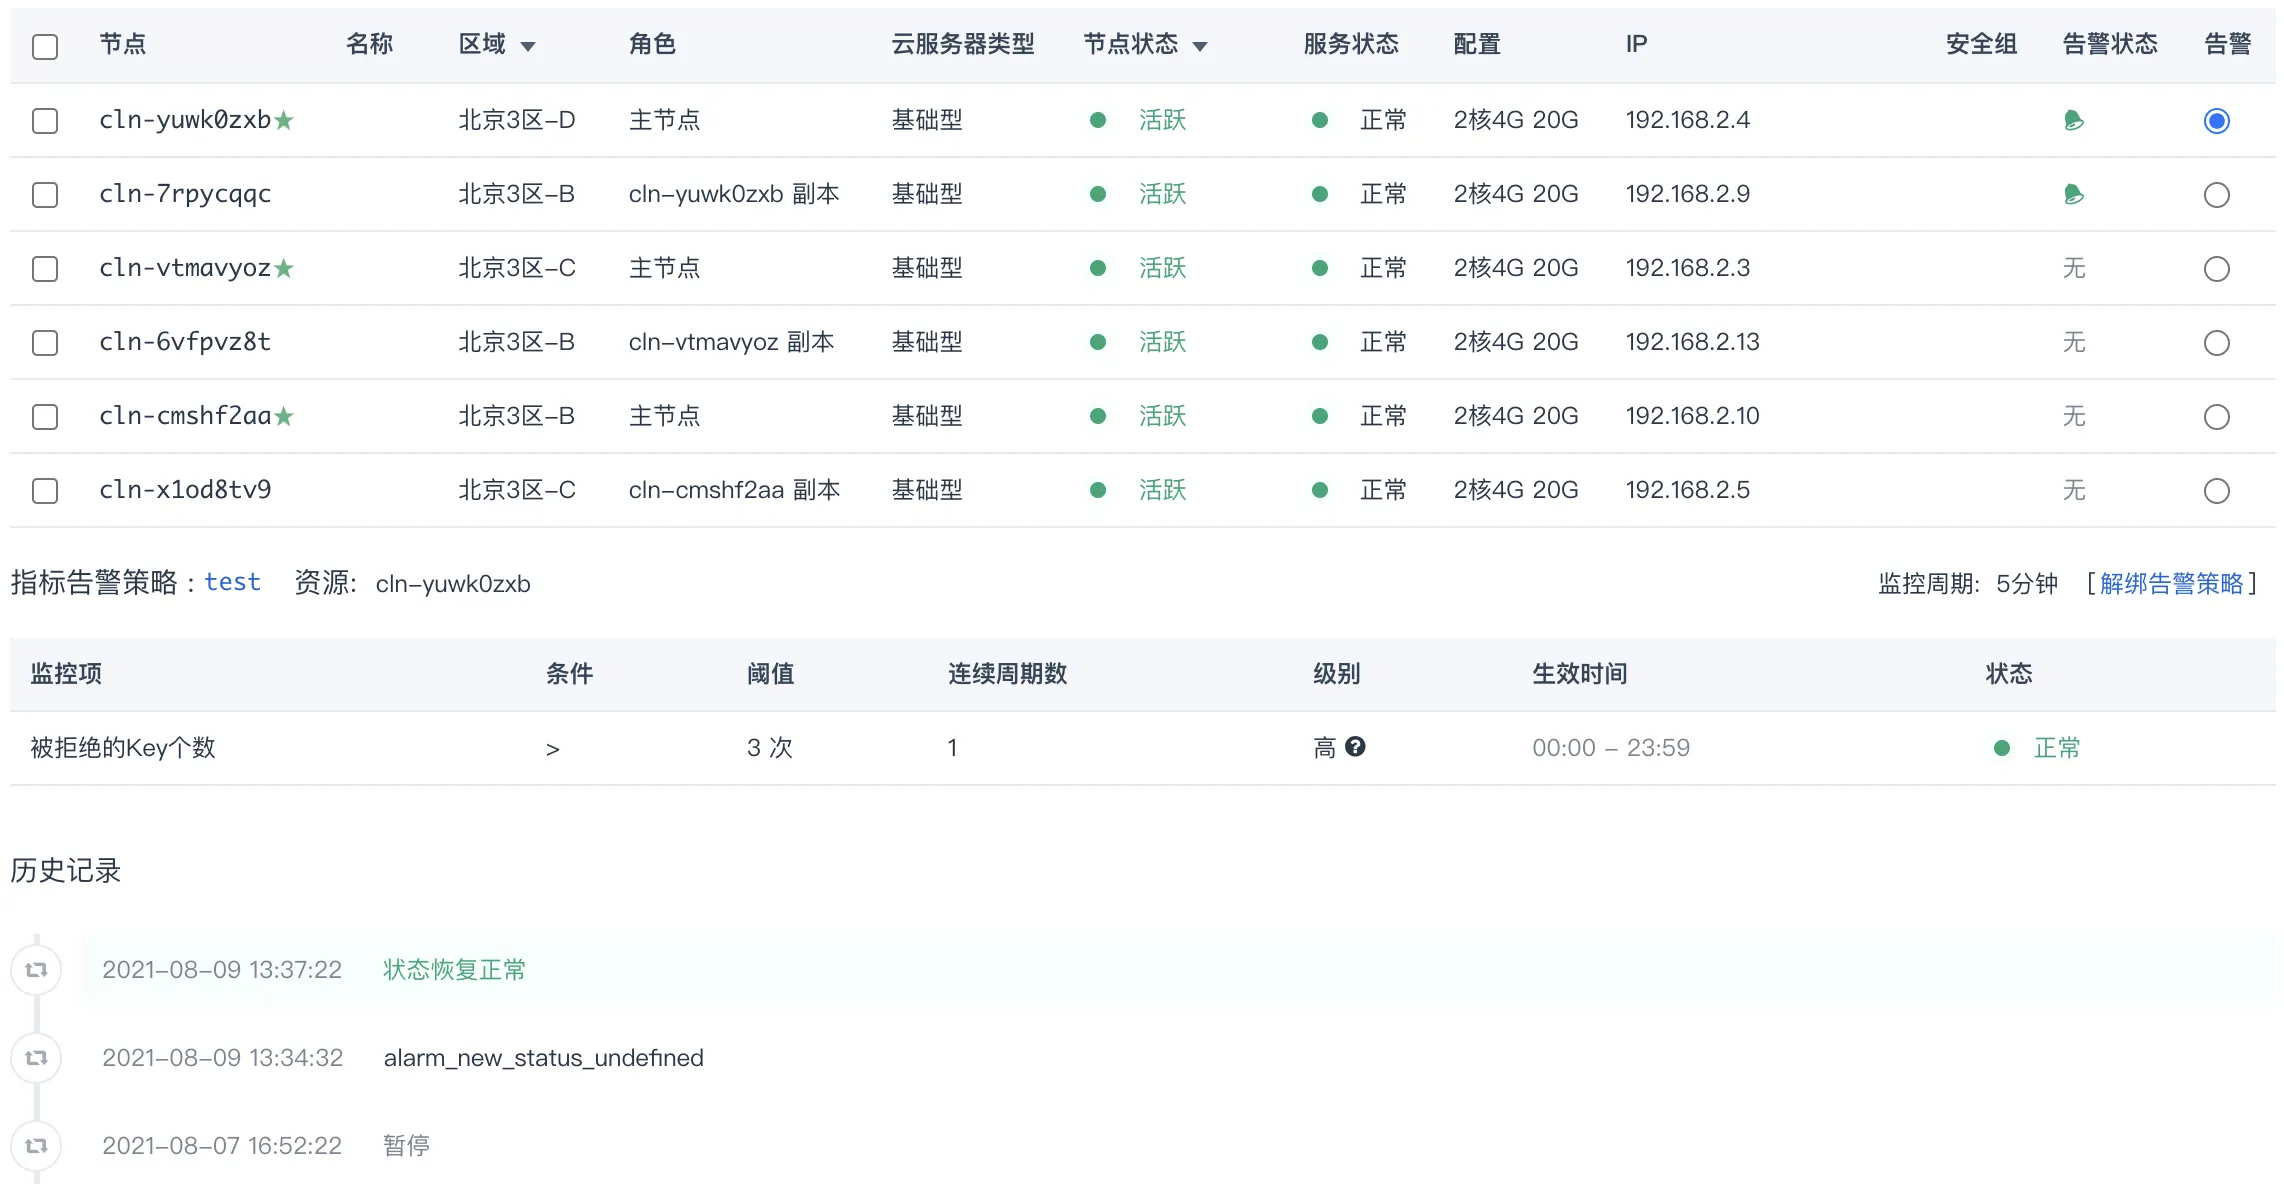This screenshot has height=1184, width=2284.
Task: Click history icon for 状态恢复正常 entry
Action: click(37, 970)
